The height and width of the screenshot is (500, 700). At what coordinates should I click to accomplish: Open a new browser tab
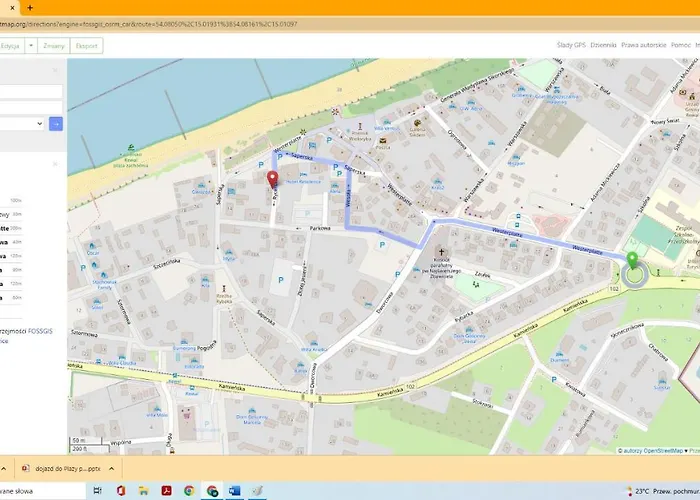pyautogui.click(x=28, y=7)
